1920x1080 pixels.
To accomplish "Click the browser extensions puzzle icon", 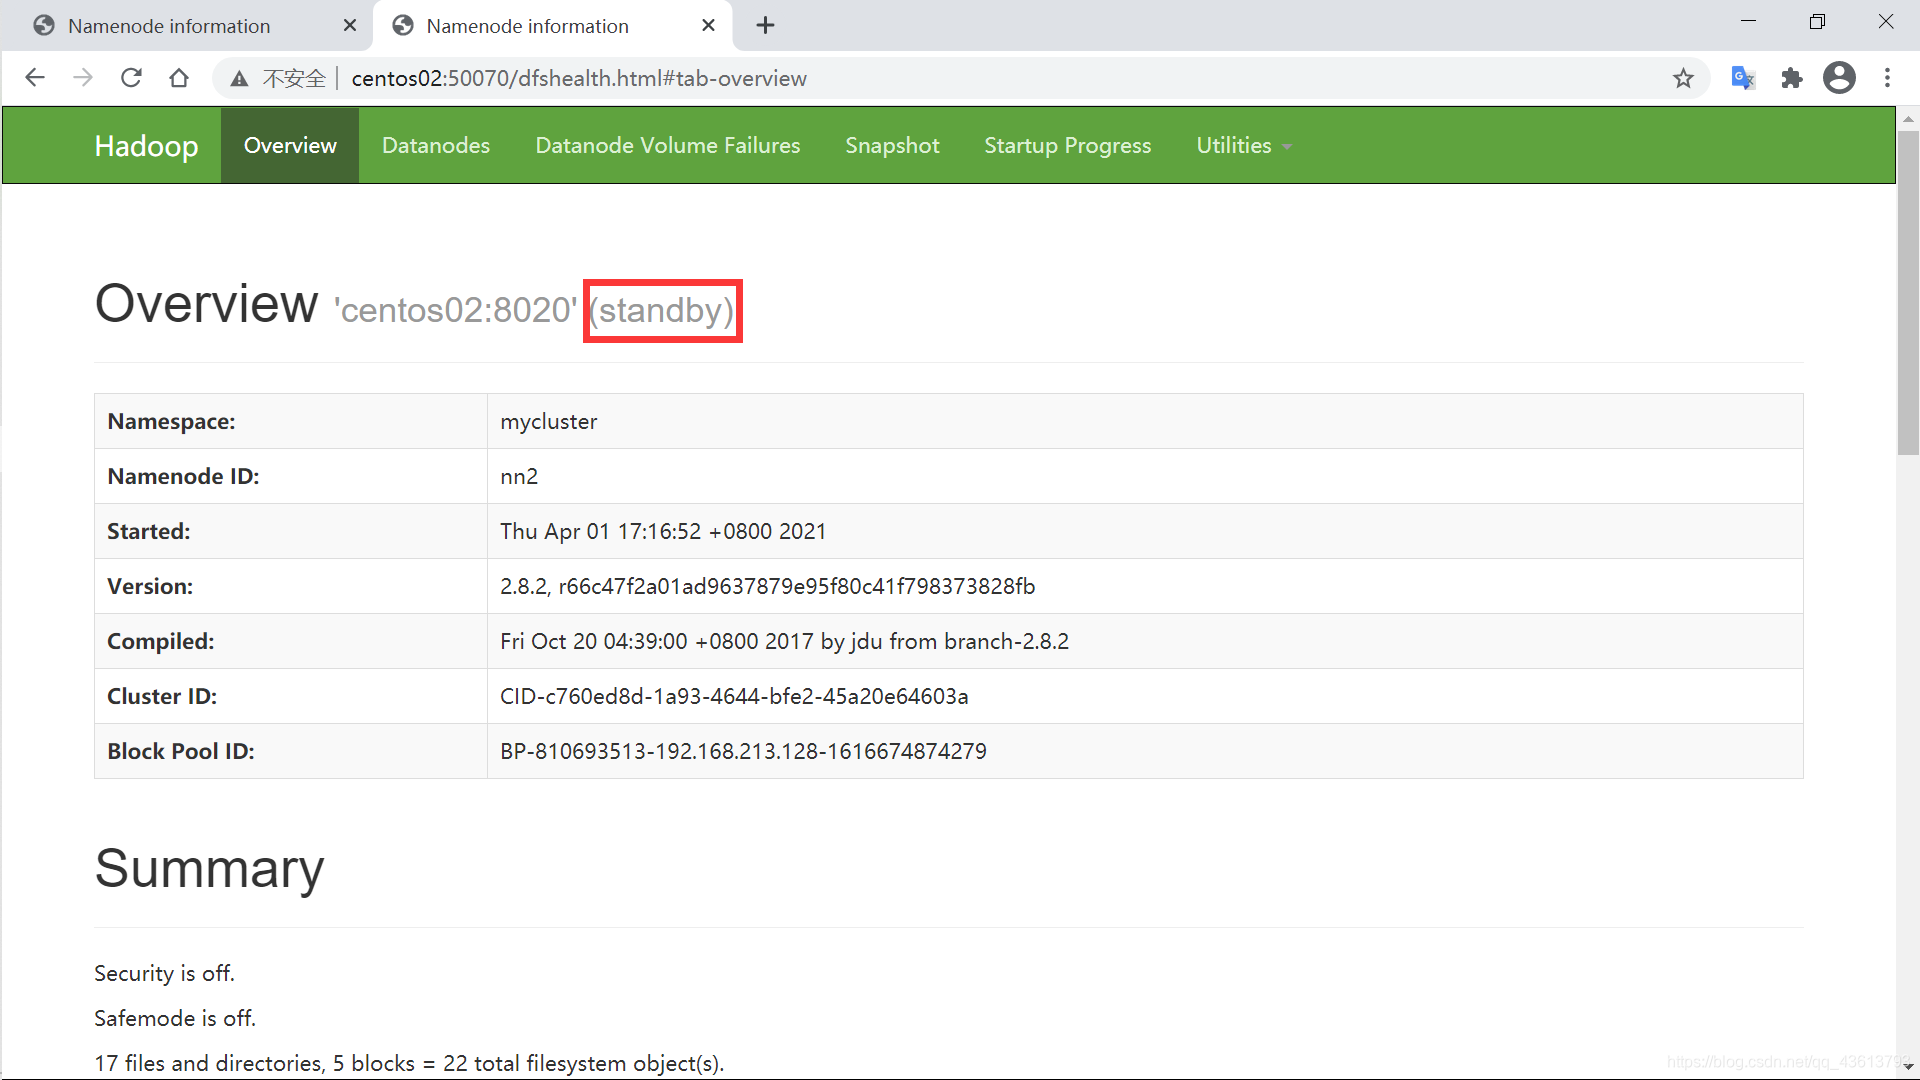I will [1791, 78].
